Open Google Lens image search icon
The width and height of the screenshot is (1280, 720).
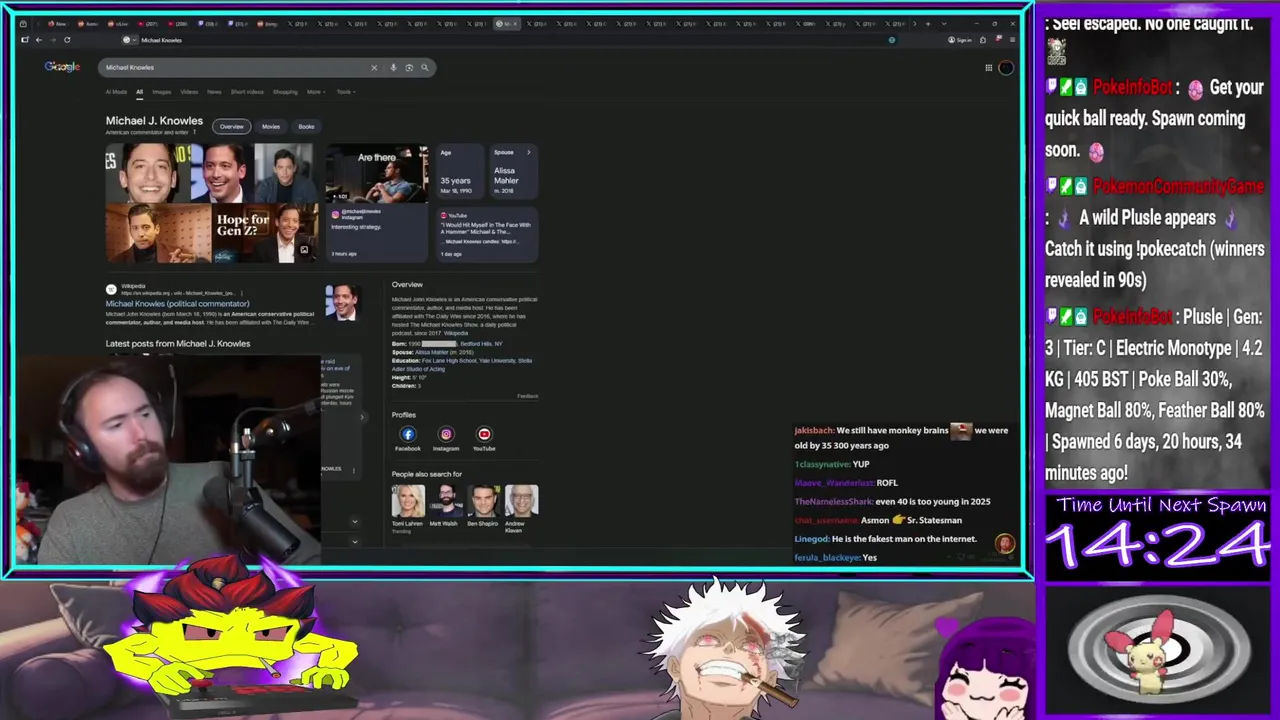click(x=409, y=68)
